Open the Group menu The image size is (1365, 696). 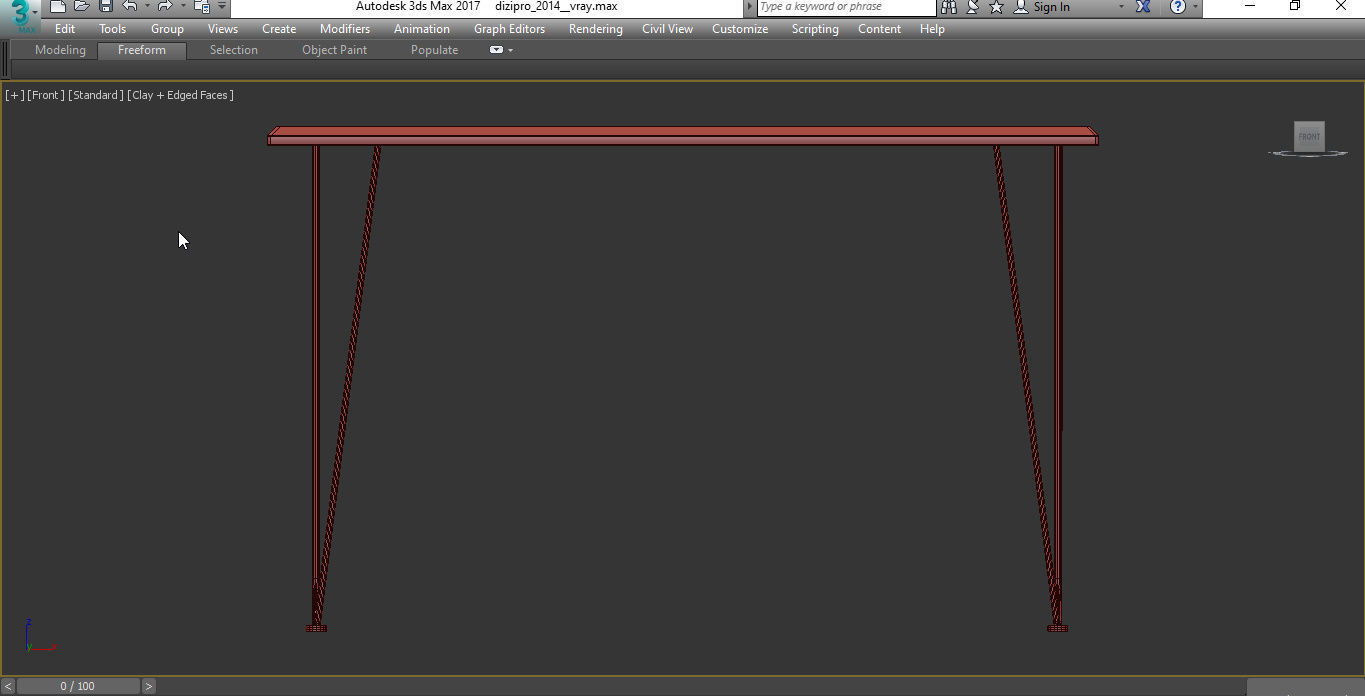pyautogui.click(x=167, y=29)
